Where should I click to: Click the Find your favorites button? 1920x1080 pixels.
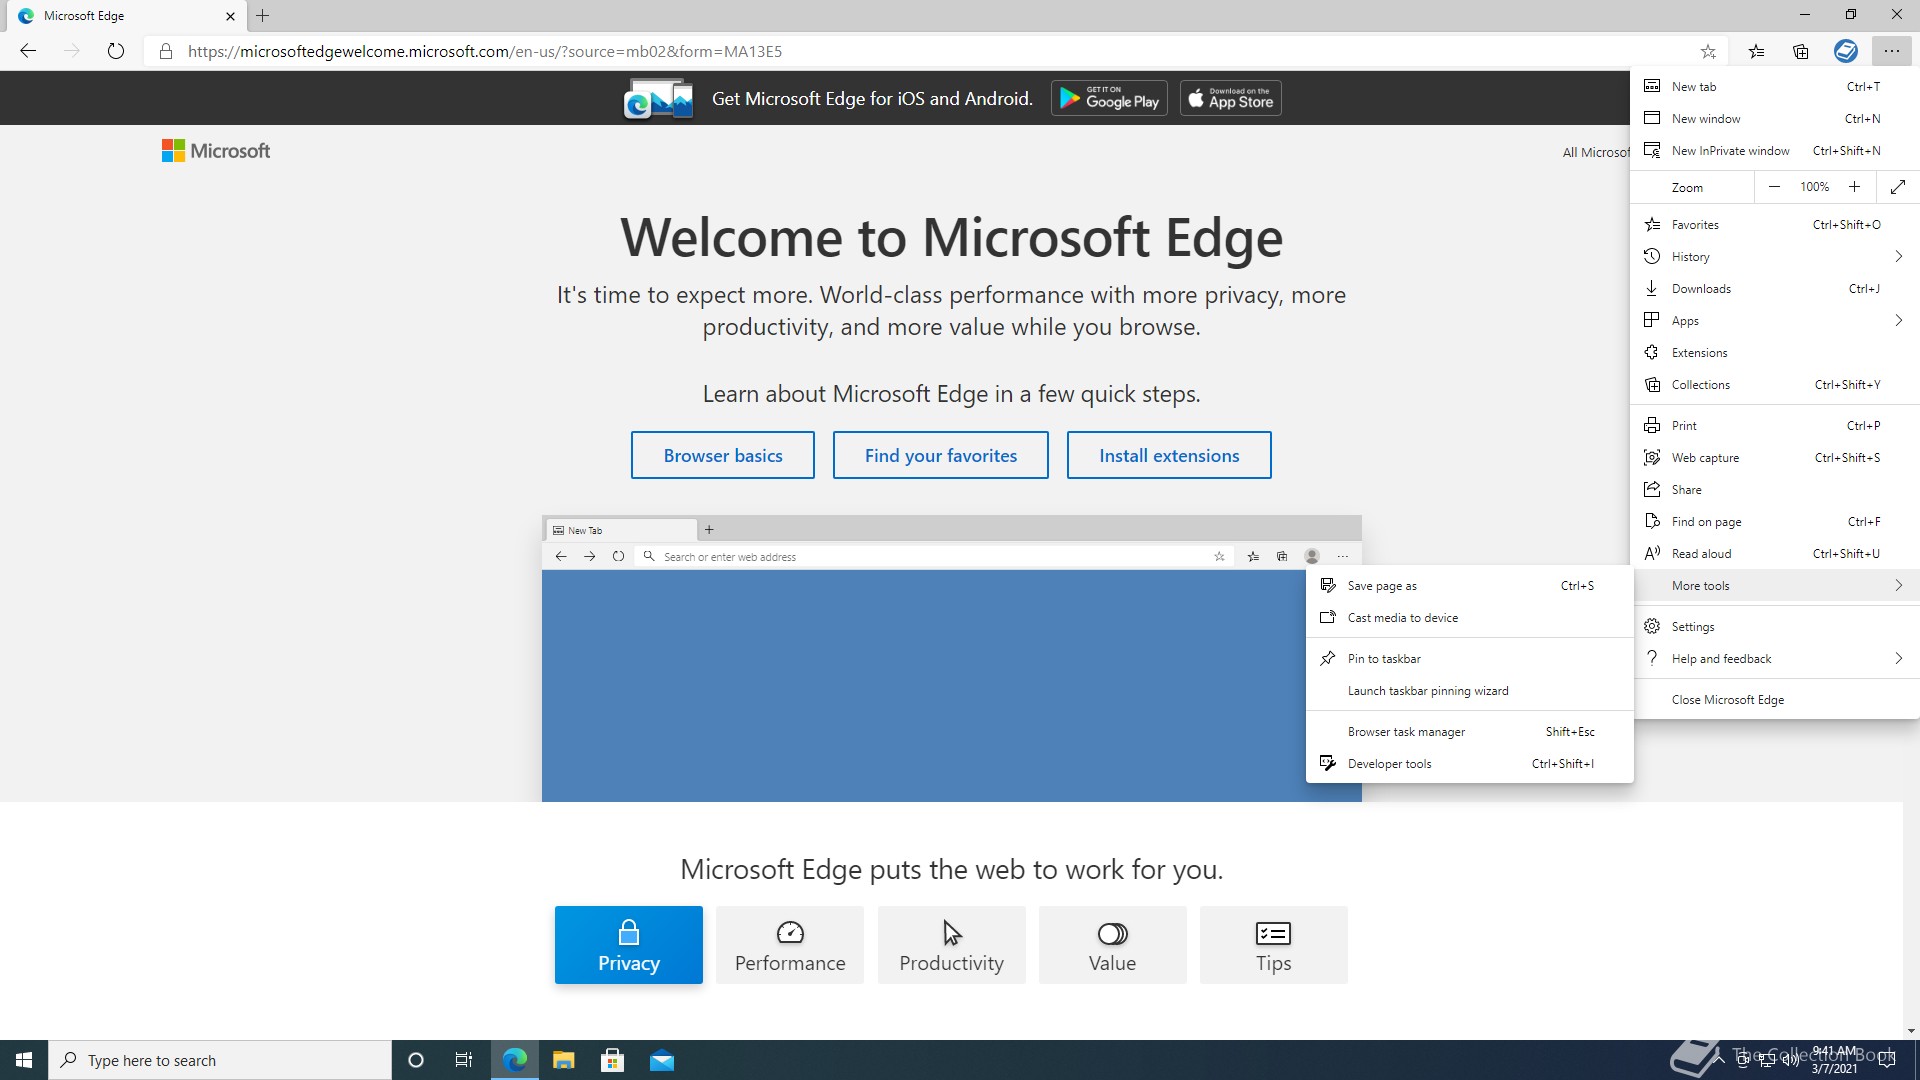tap(941, 456)
